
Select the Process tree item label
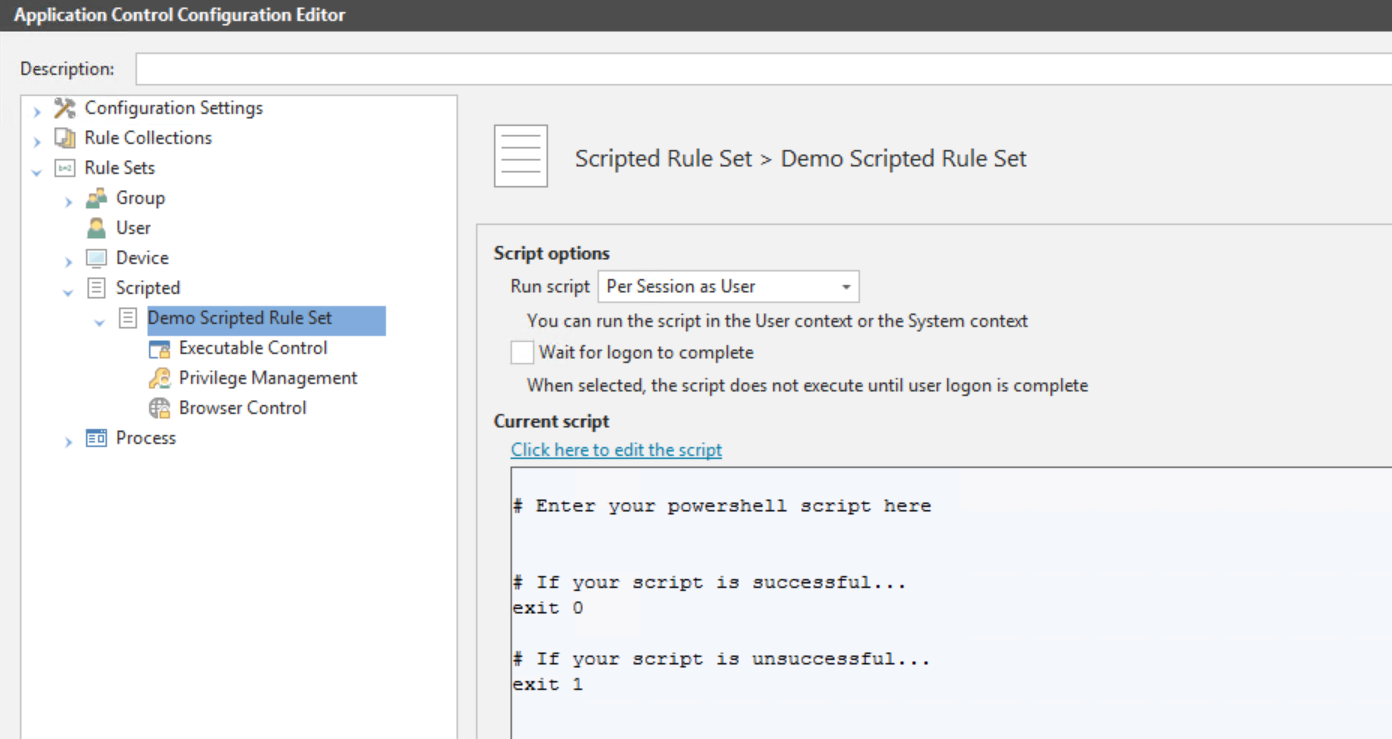tap(146, 438)
